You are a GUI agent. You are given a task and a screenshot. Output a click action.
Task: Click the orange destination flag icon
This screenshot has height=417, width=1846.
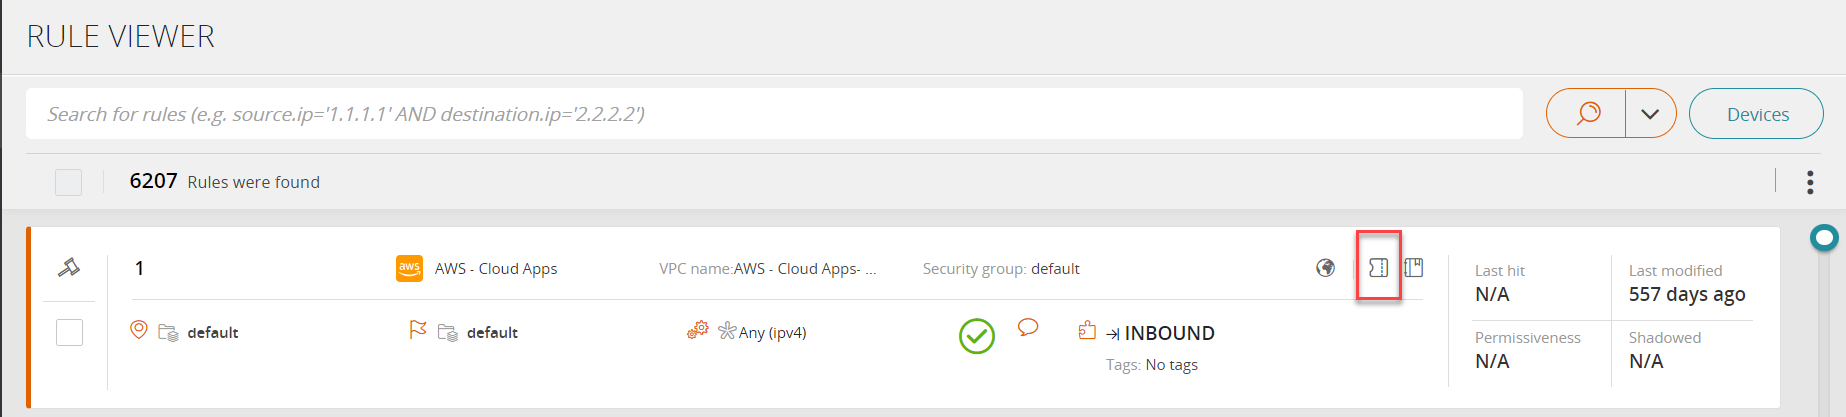[x=418, y=330]
